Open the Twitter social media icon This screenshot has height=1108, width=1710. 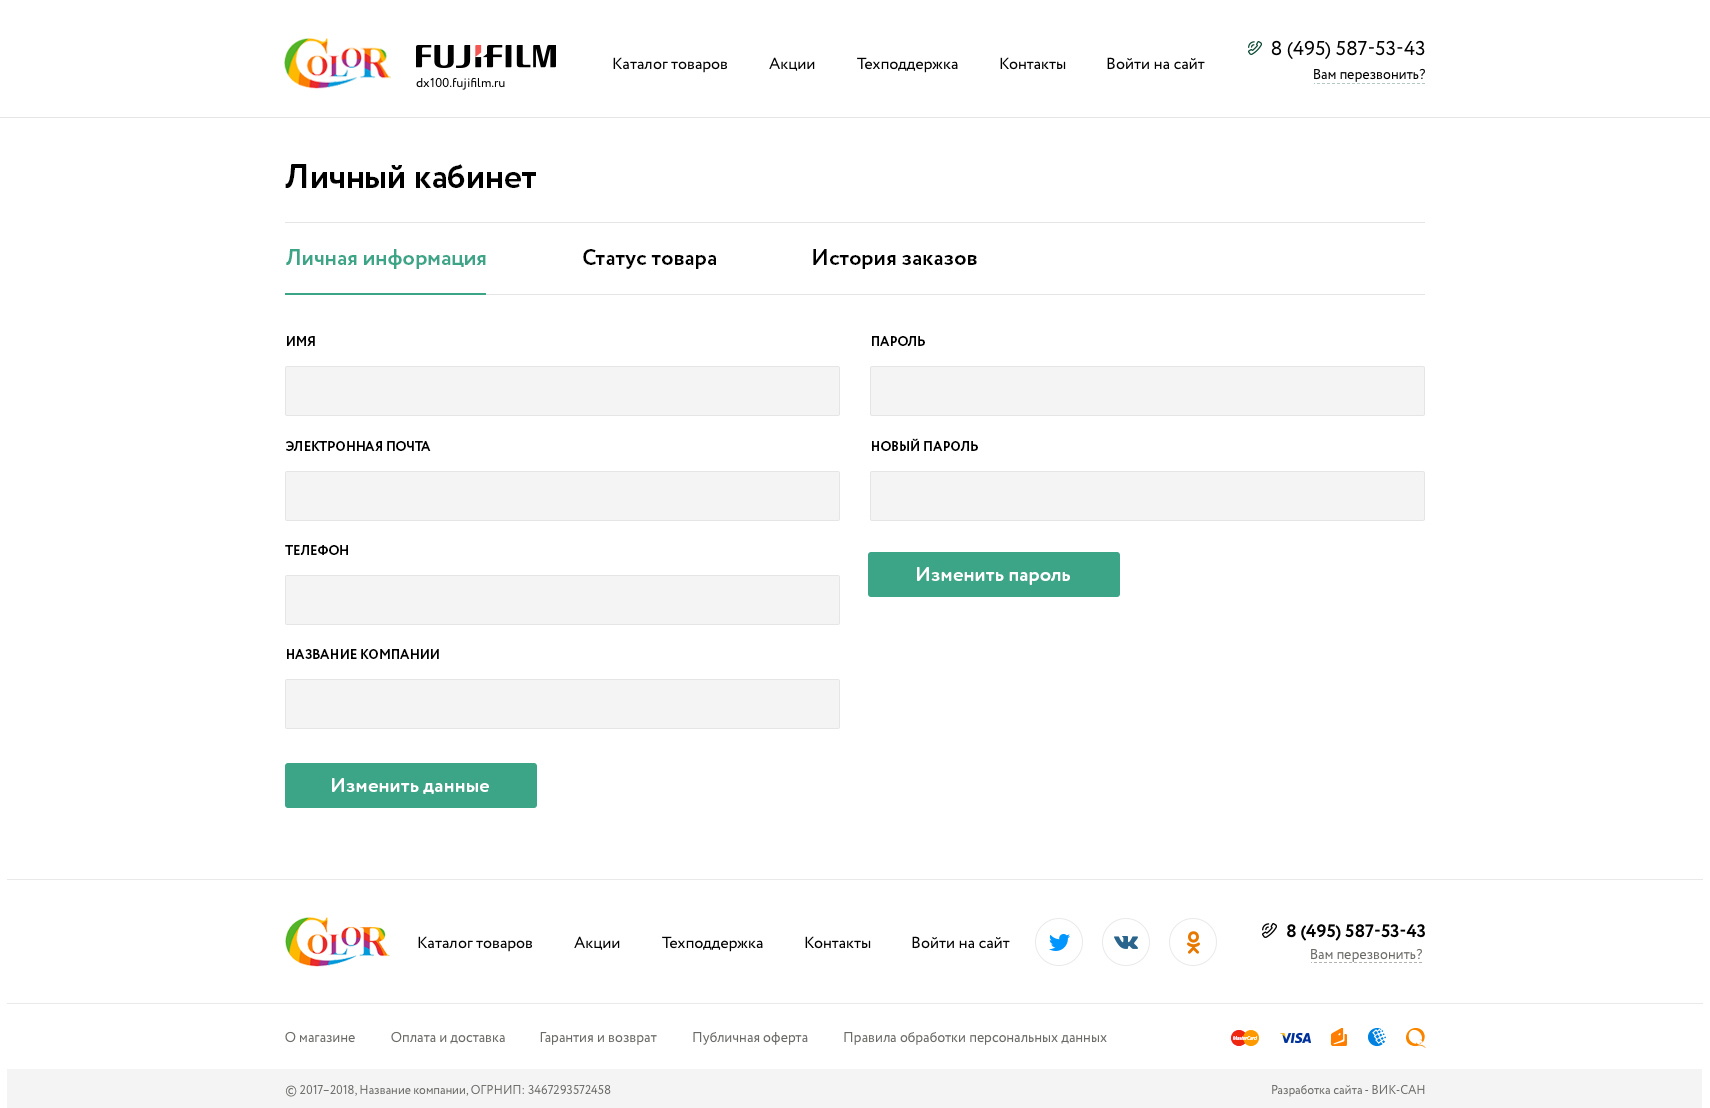pos(1058,941)
